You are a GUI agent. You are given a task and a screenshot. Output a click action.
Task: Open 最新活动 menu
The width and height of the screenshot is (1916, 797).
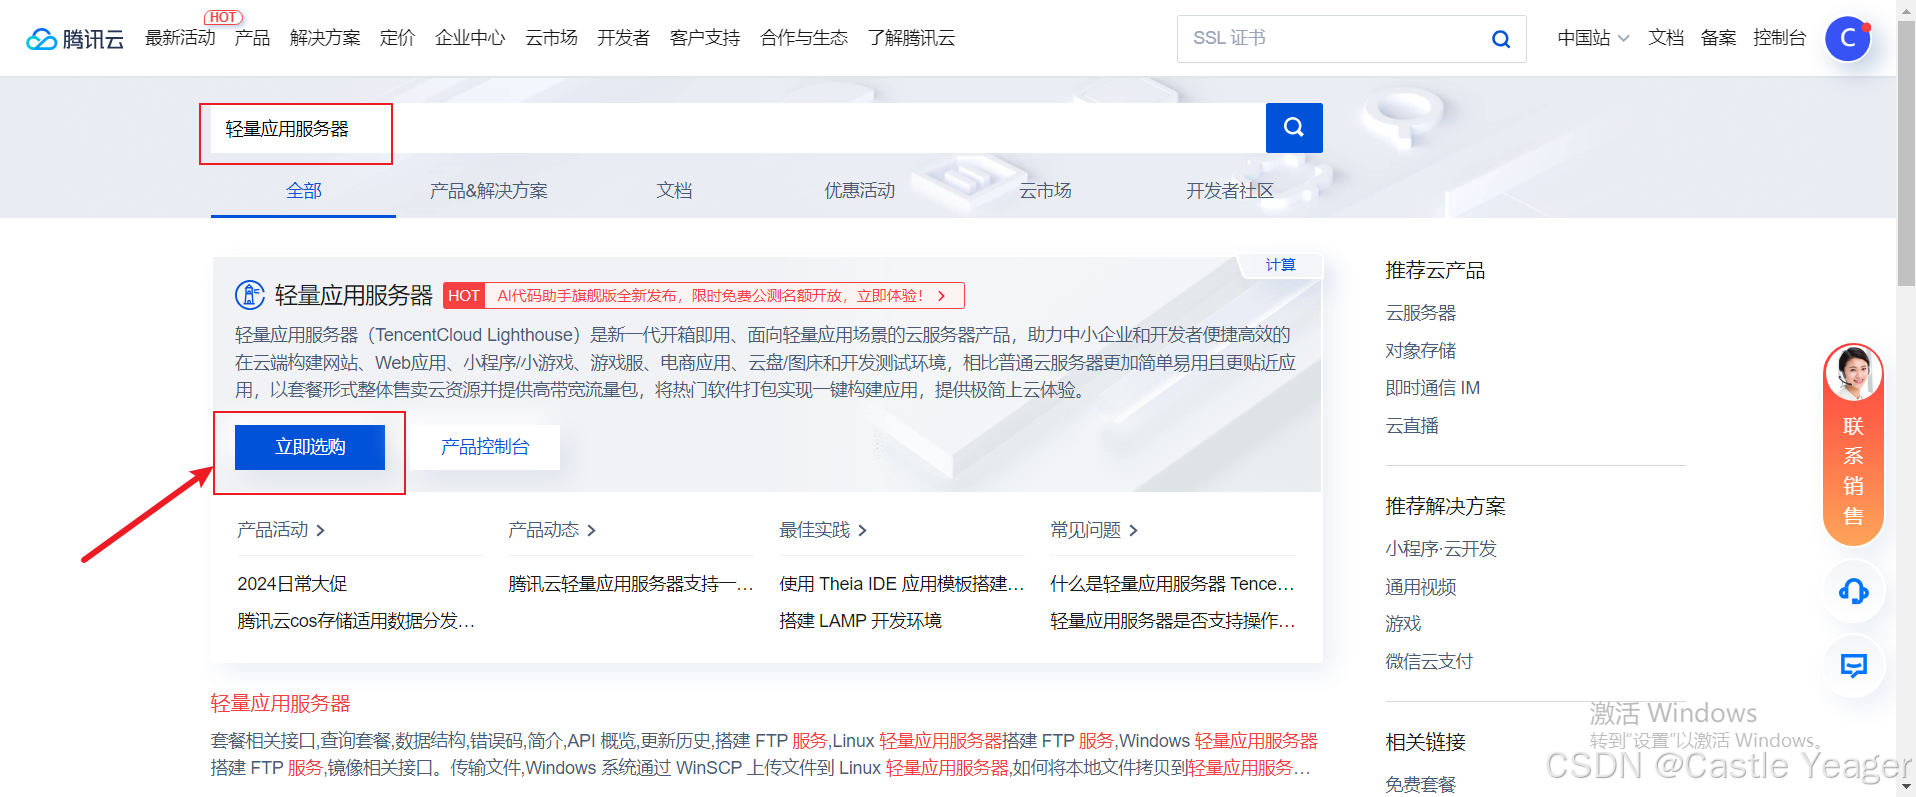[x=180, y=38]
